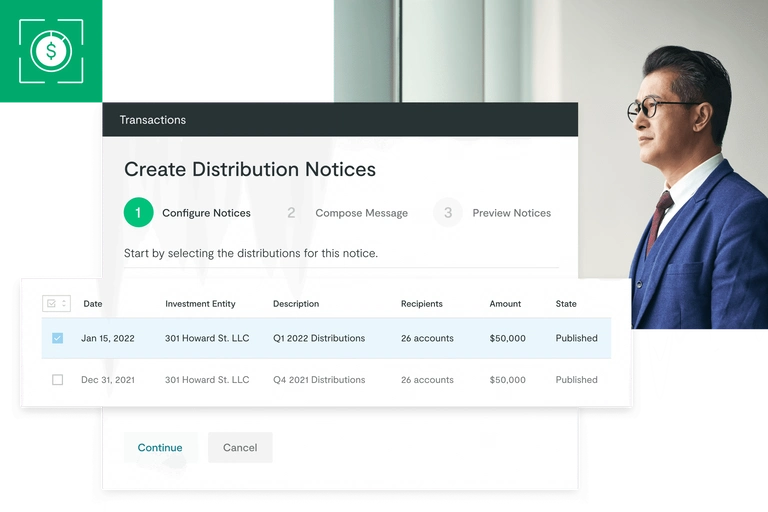The image size is (768, 512).
Task: Click the step 3 circle indicator
Action: pyautogui.click(x=448, y=213)
